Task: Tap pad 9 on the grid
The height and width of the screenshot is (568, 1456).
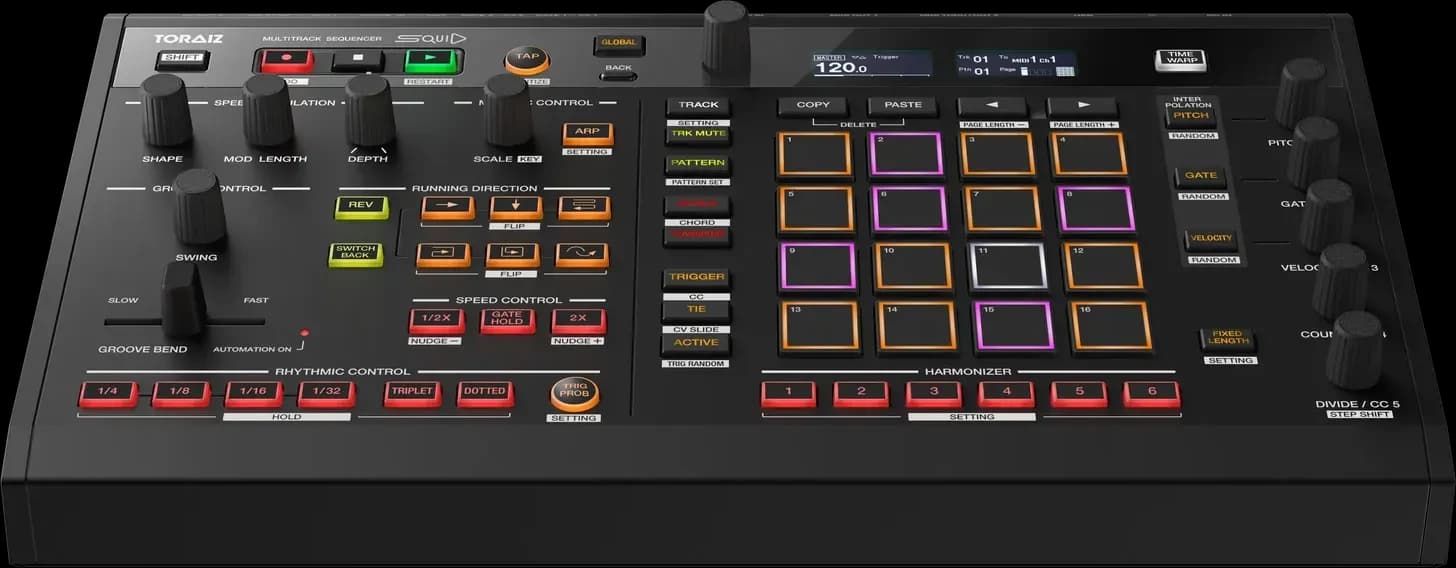Action: coord(818,265)
